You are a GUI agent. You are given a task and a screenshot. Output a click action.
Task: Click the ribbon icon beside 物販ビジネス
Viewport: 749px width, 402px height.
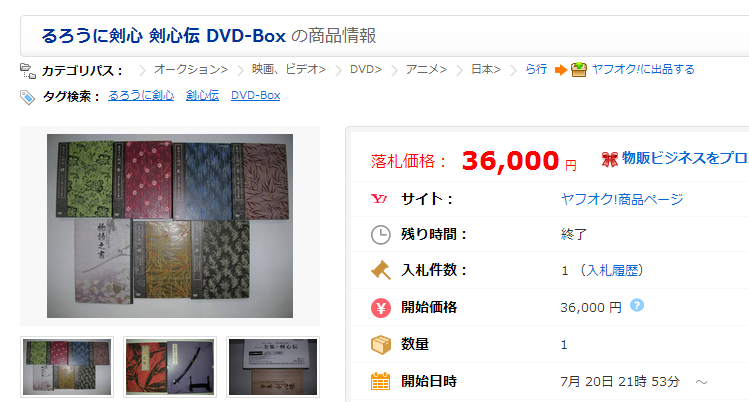coord(610,159)
